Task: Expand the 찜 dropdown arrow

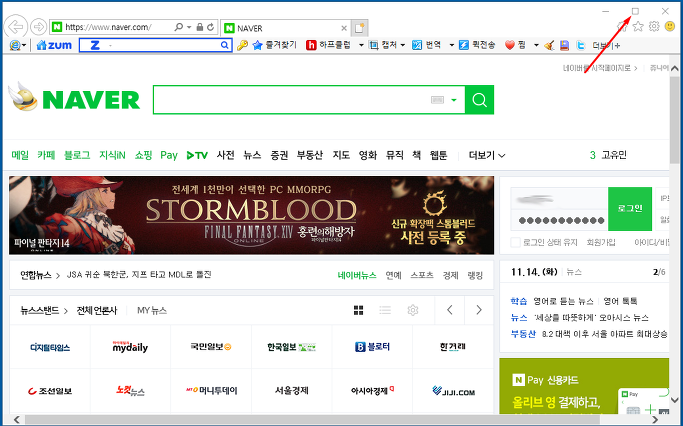Action: pyautogui.click(x=536, y=45)
